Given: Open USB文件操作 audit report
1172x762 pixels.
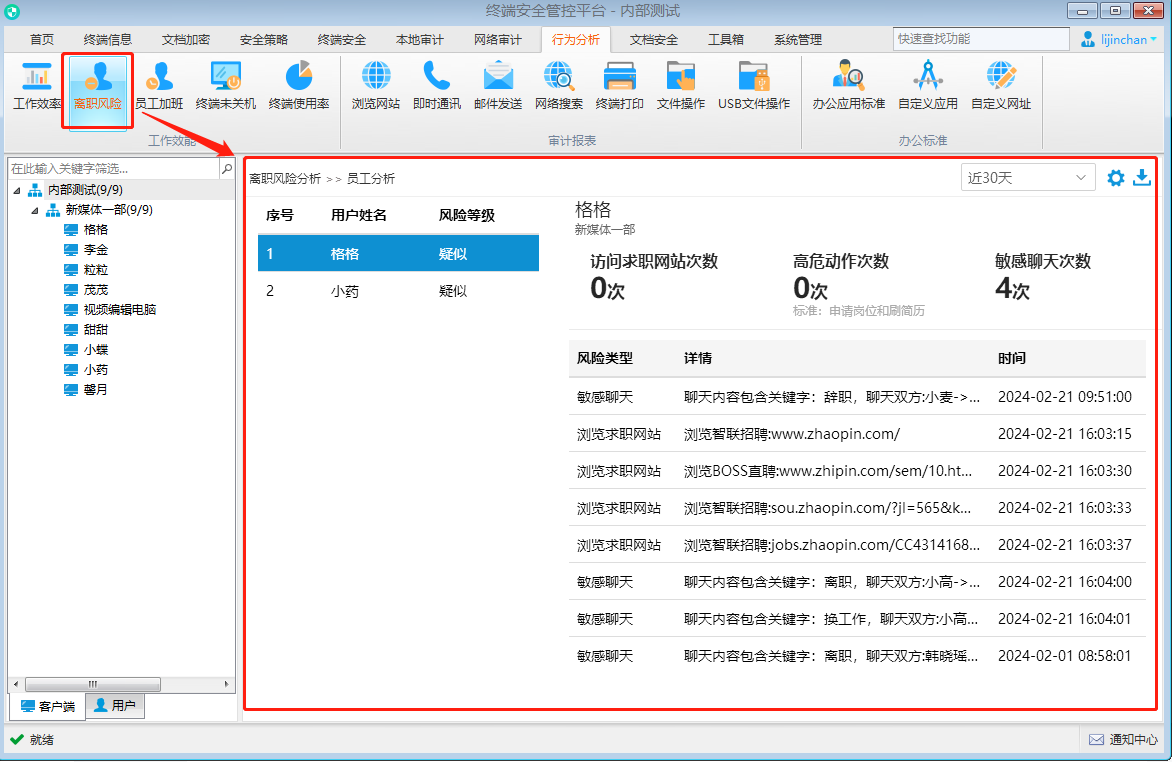Looking at the screenshot, I should pos(753,87).
